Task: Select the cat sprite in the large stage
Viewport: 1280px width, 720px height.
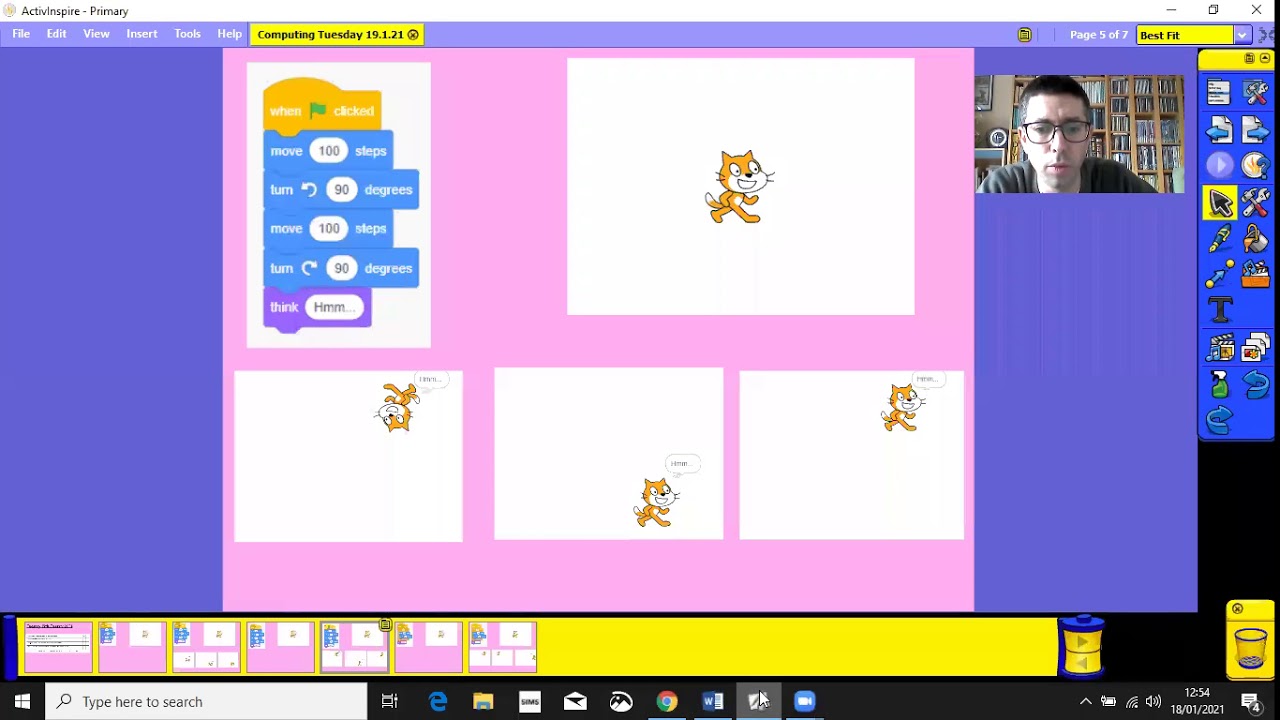Action: click(740, 186)
